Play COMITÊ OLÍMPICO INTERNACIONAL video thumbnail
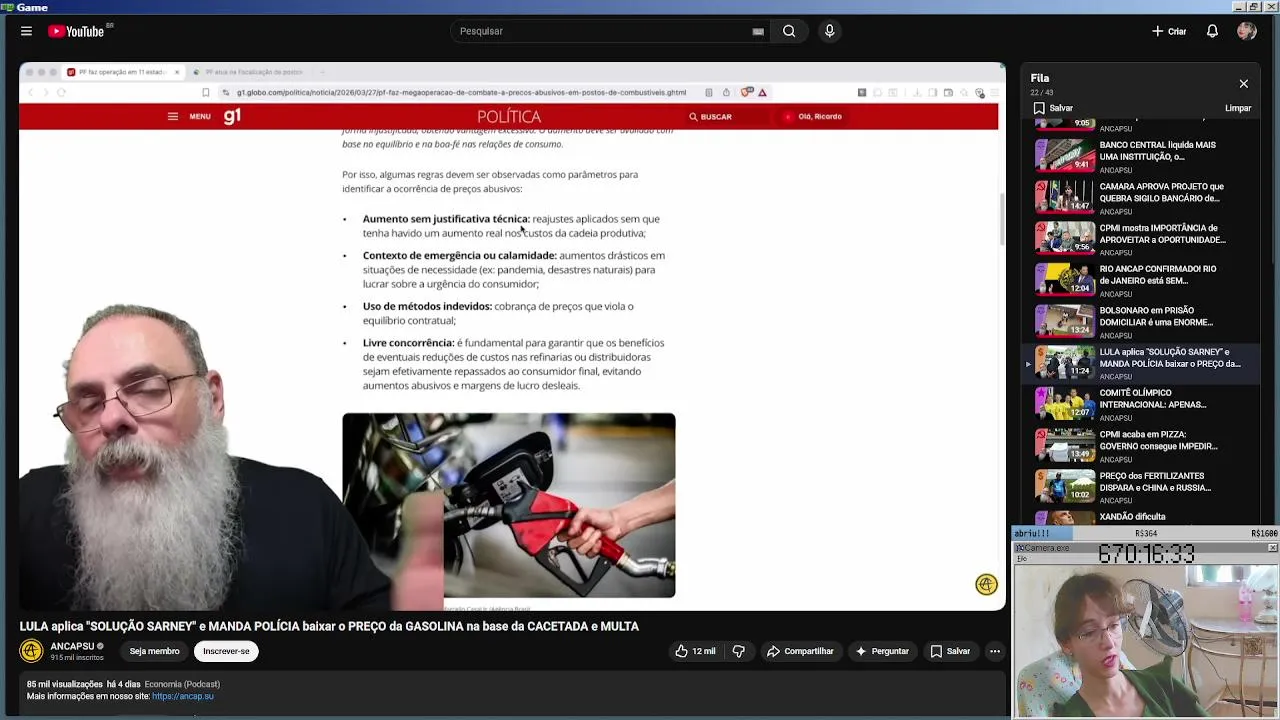This screenshot has width=1280, height=720. pyautogui.click(x=1064, y=403)
